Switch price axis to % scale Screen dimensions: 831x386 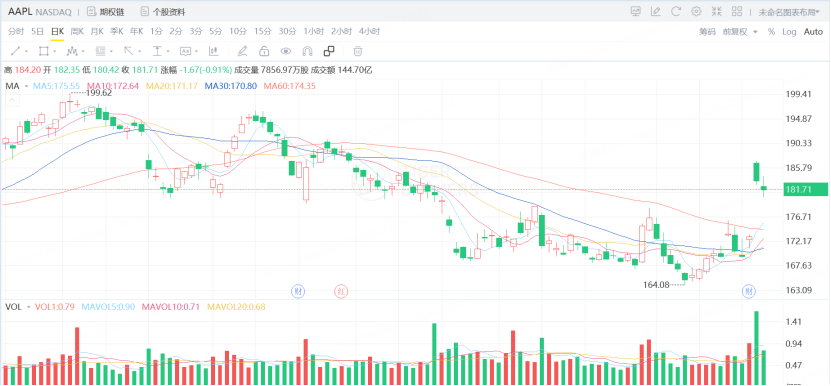[771, 32]
